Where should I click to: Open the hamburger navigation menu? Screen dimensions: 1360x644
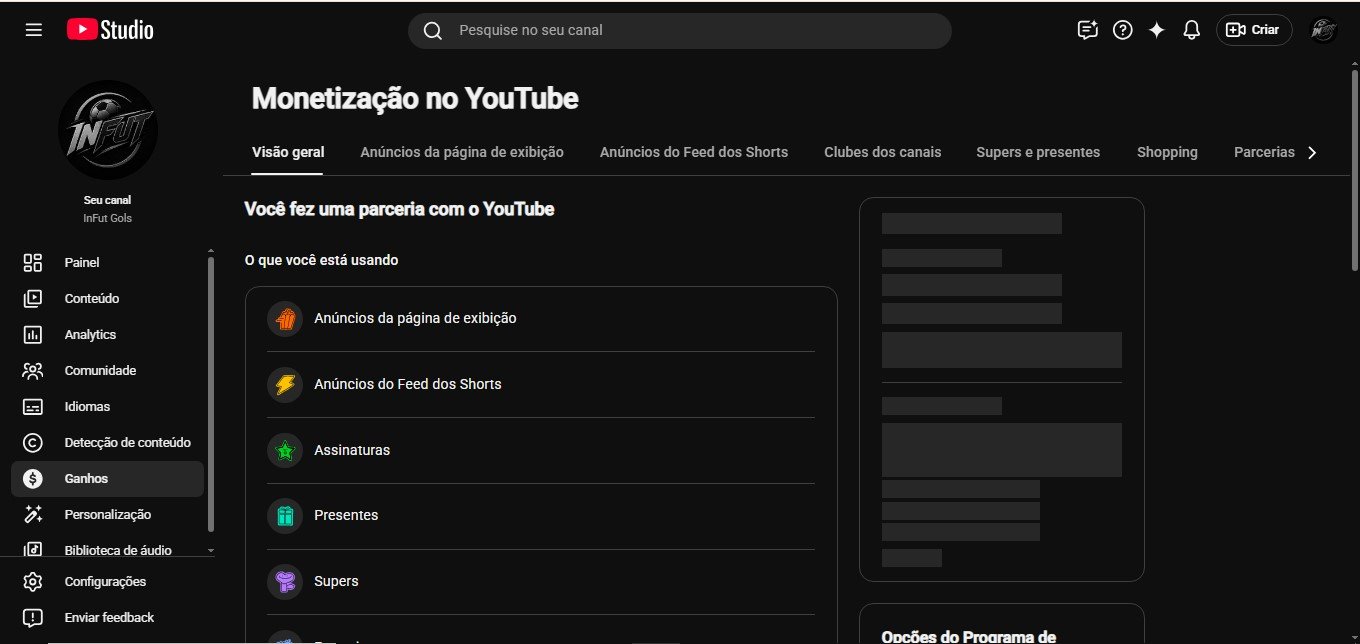(x=34, y=30)
